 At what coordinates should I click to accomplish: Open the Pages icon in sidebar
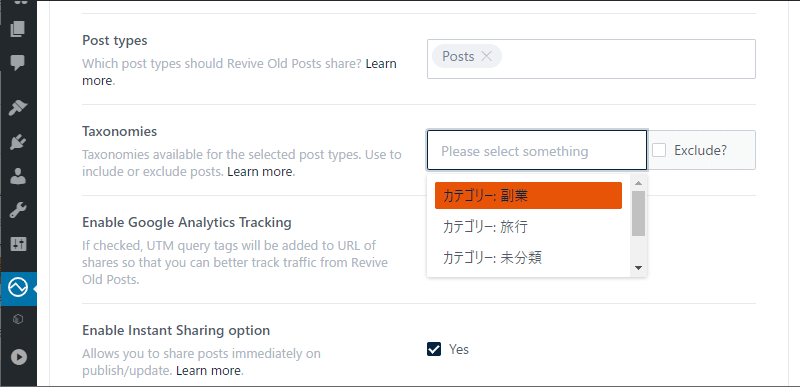point(18,29)
